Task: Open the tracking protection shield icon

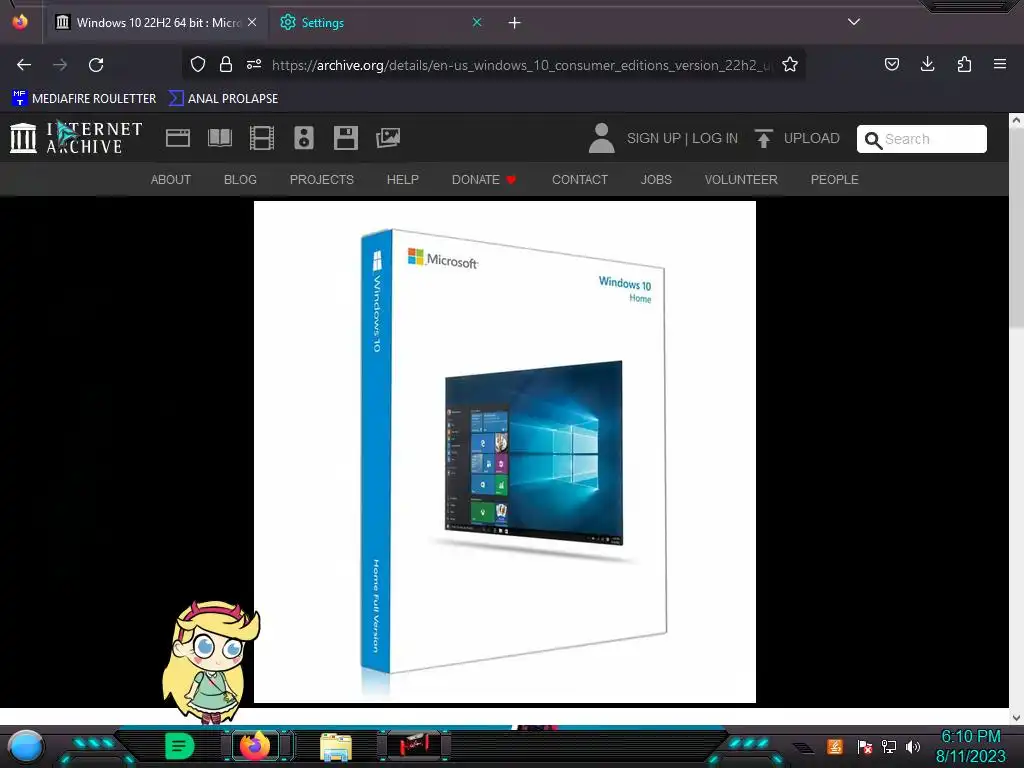Action: coord(198,64)
